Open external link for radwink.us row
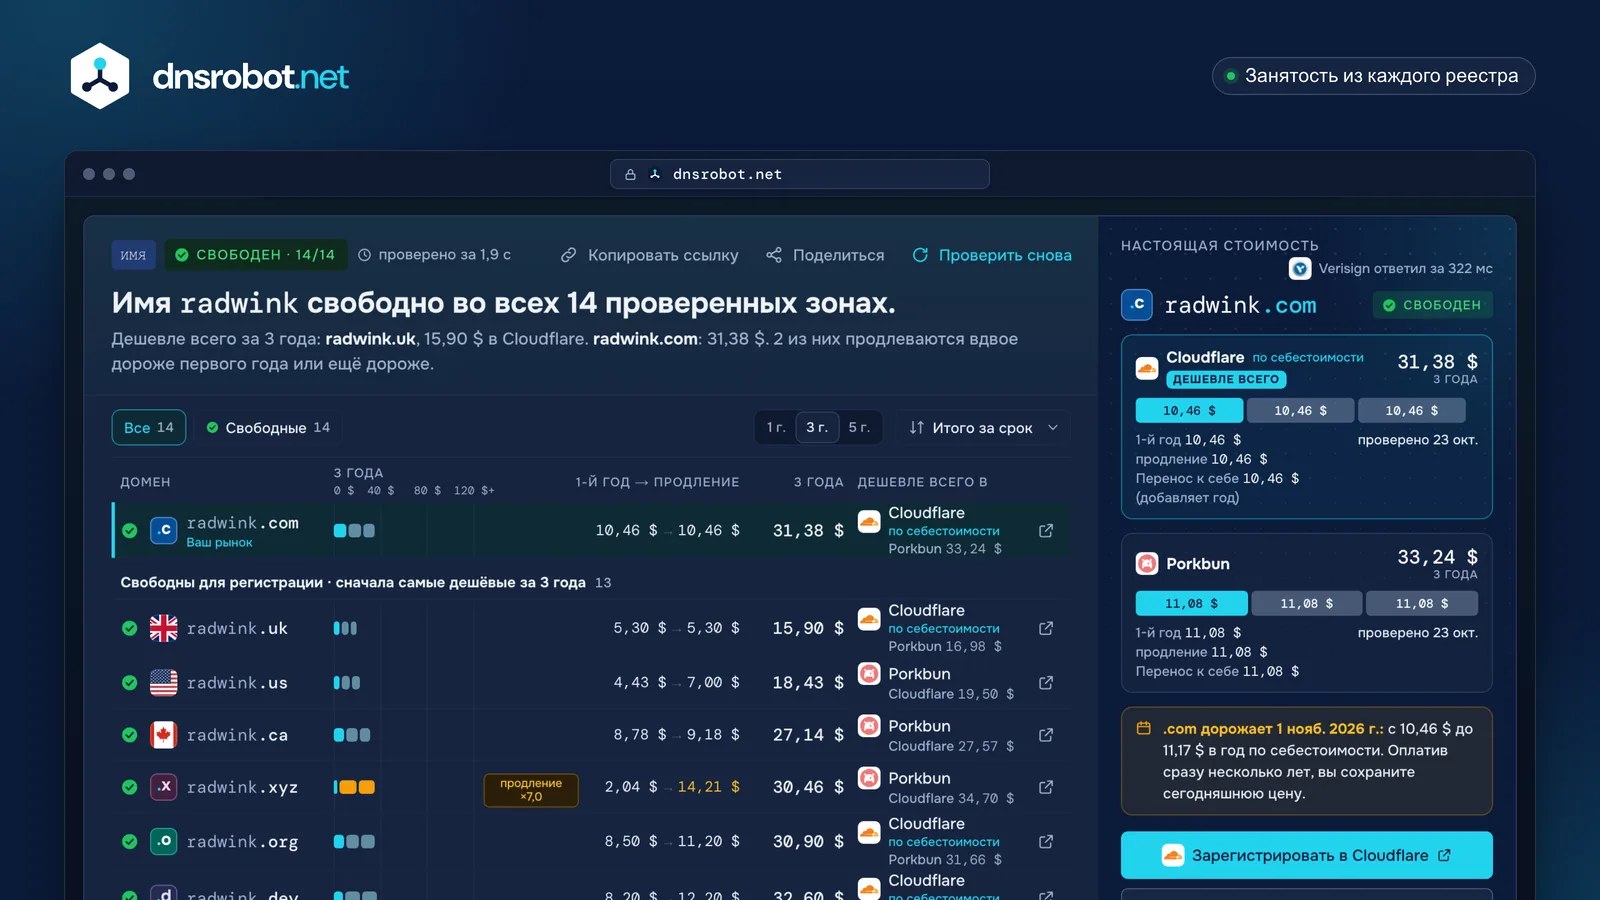Image resolution: width=1600 pixels, height=900 pixels. [1046, 683]
